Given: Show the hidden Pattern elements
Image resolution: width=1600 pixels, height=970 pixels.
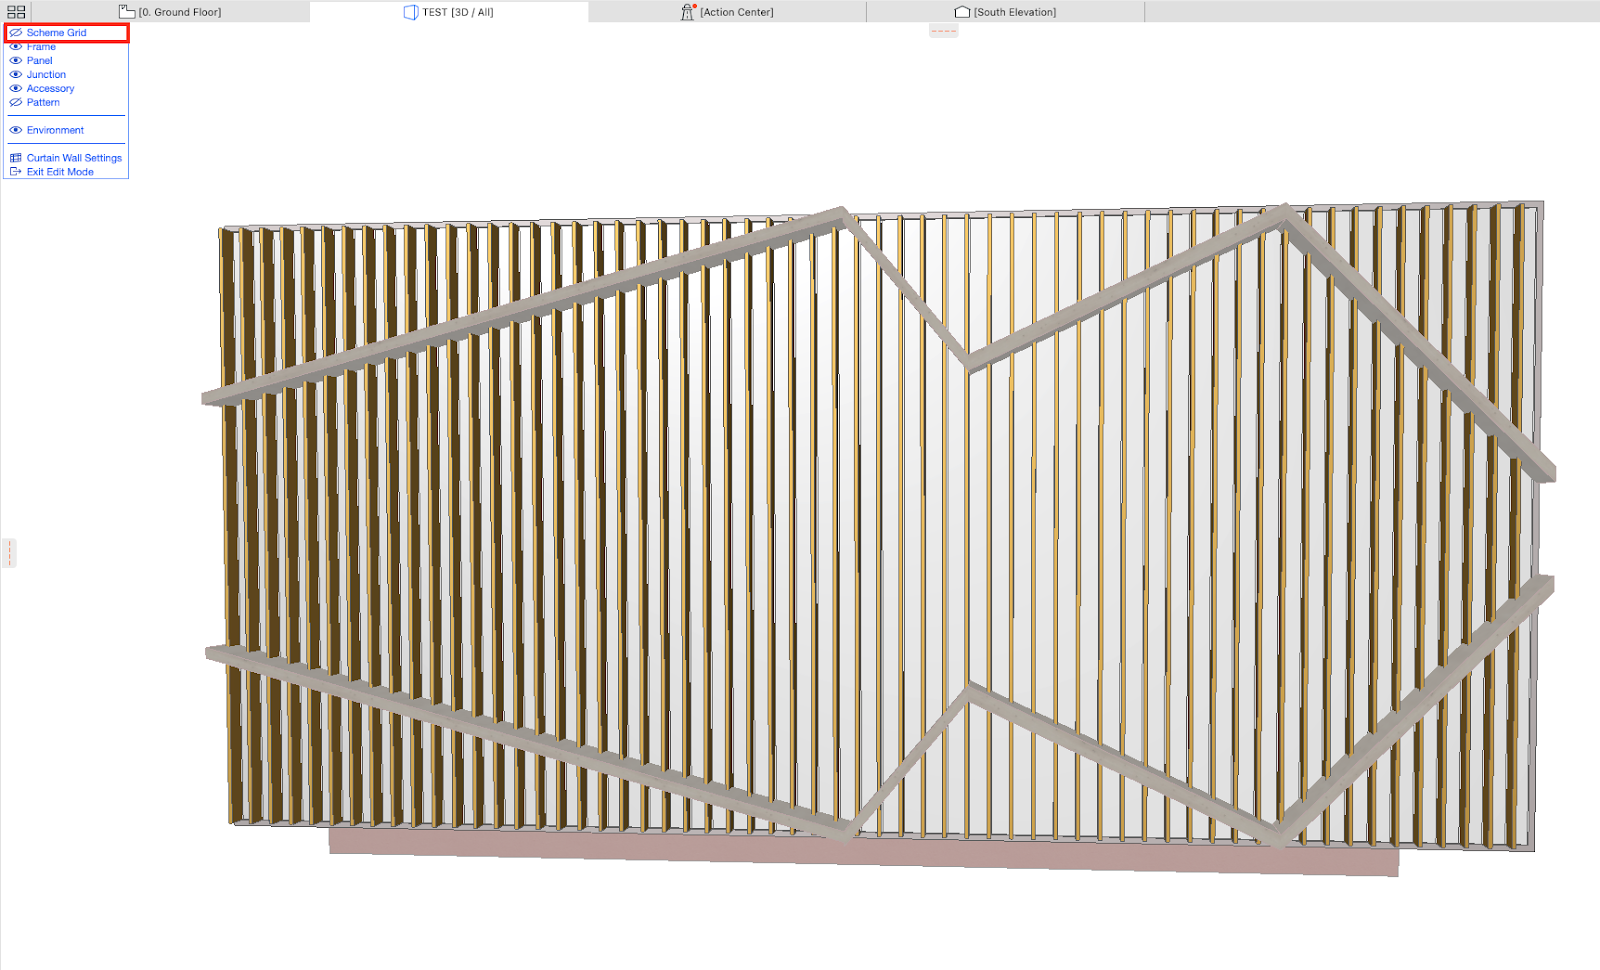Looking at the screenshot, I should tap(15, 102).
